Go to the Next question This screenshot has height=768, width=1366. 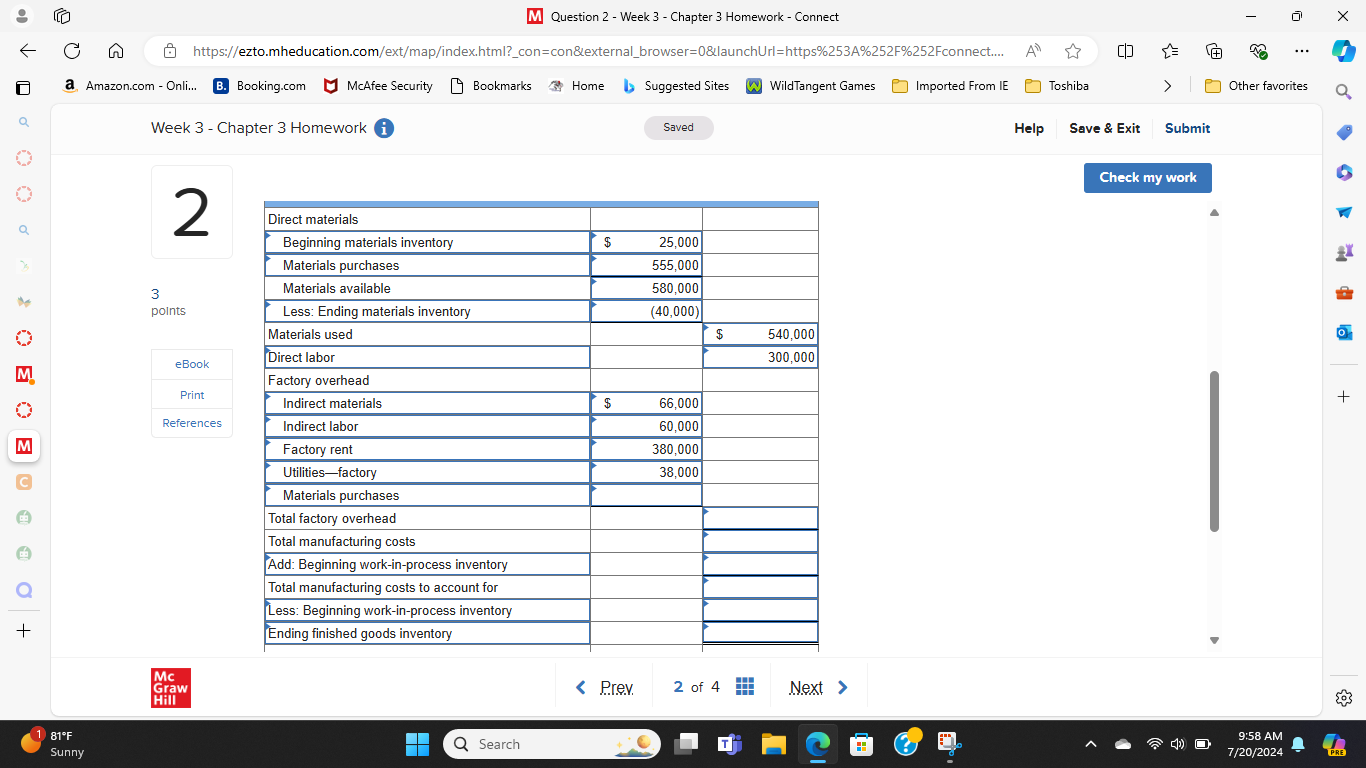click(818, 687)
